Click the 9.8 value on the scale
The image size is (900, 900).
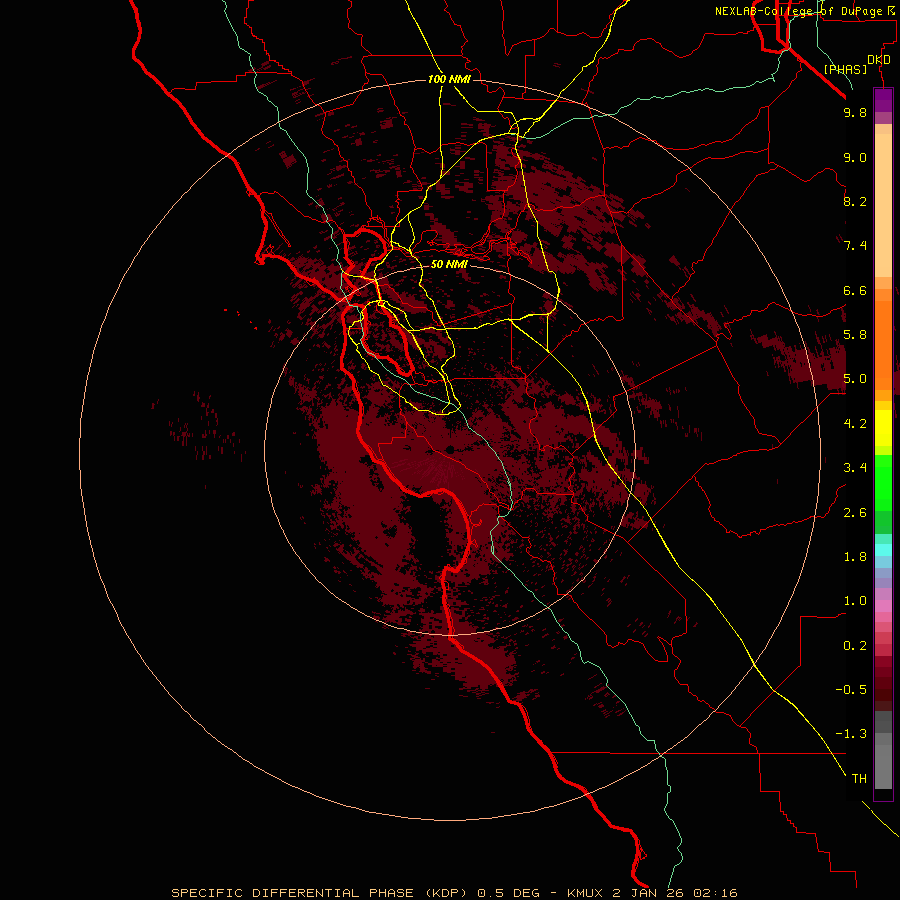[855, 112]
